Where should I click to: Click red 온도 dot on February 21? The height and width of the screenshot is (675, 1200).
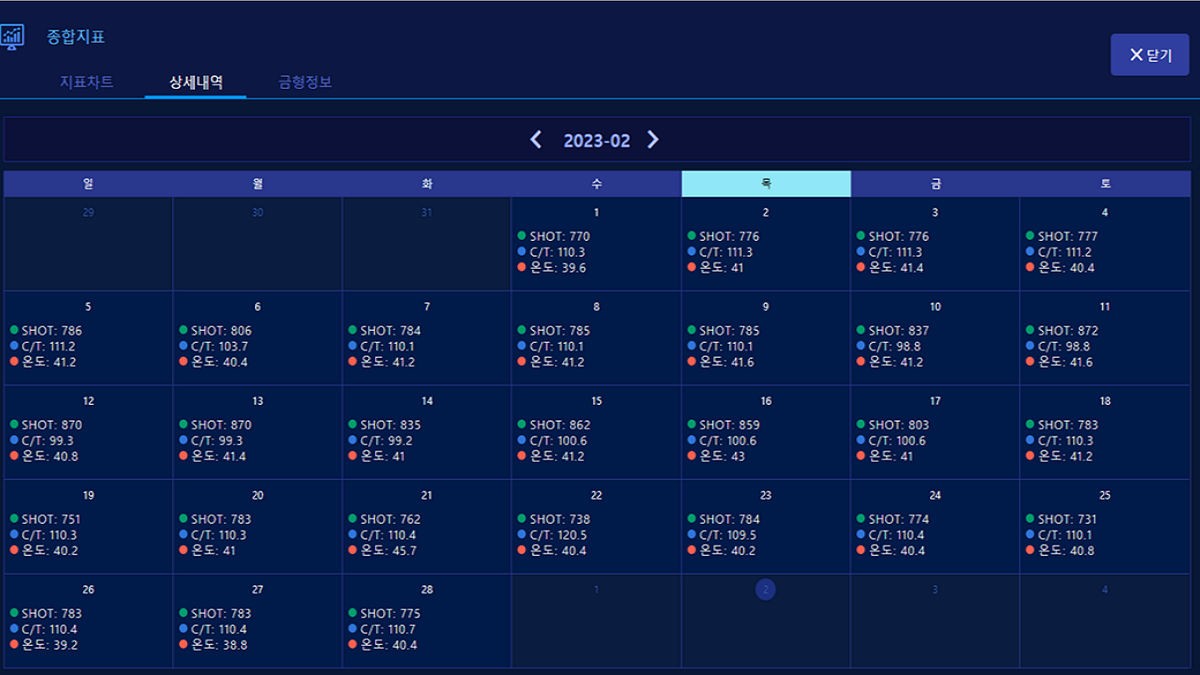click(353, 550)
